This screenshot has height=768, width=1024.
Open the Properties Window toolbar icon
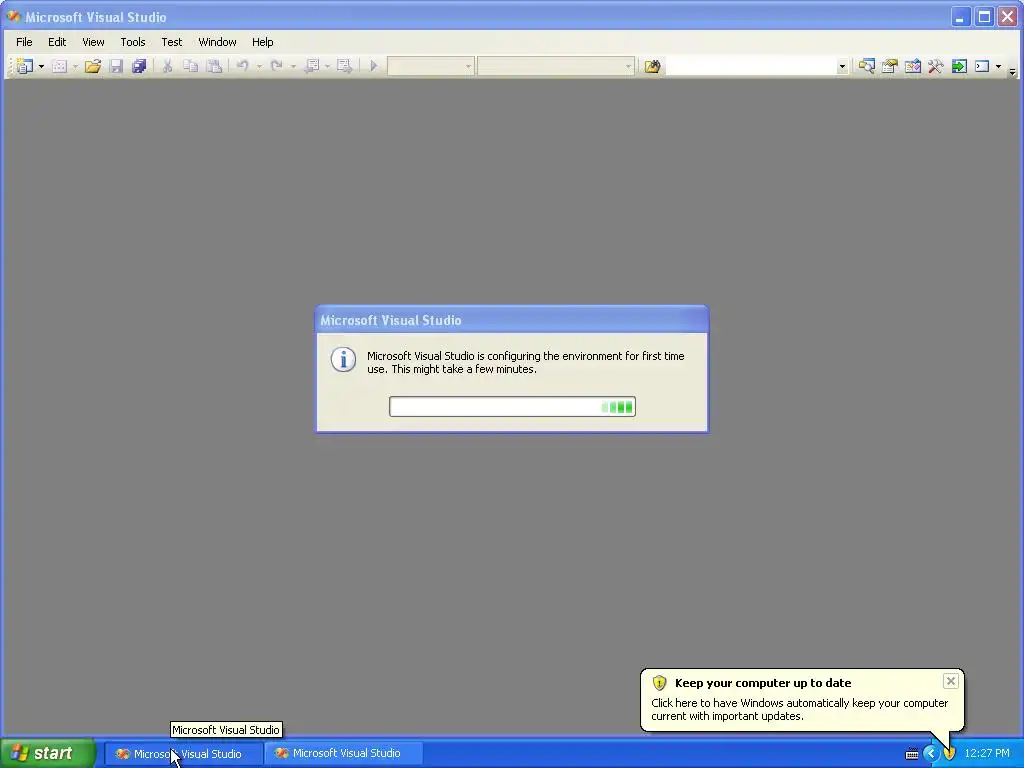pyautogui.click(x=889, y=66)
